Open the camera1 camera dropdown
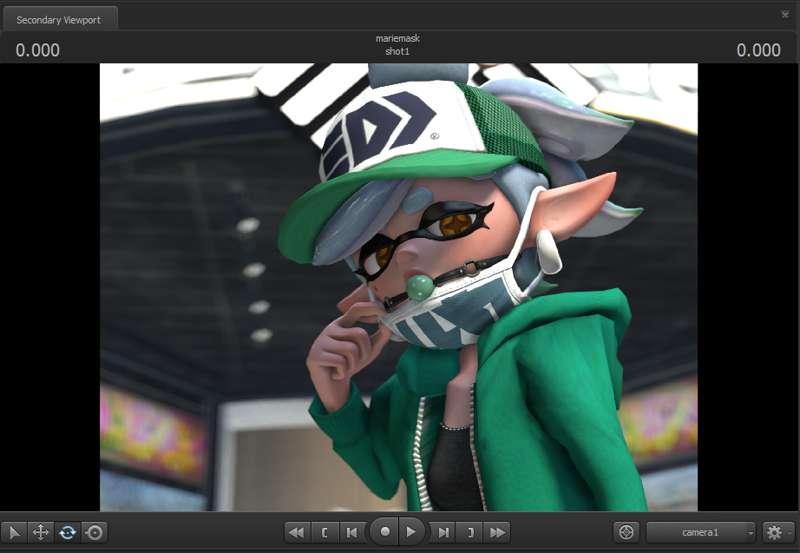Image resolution: width=800 pixels, height=553 pixels. pyautogui.click(x=701, y=533)
